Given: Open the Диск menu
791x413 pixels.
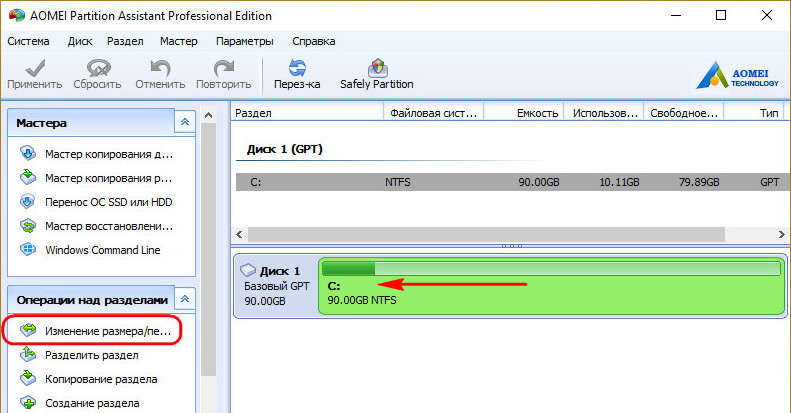Looking at the screenshot, I should [80, 41].
